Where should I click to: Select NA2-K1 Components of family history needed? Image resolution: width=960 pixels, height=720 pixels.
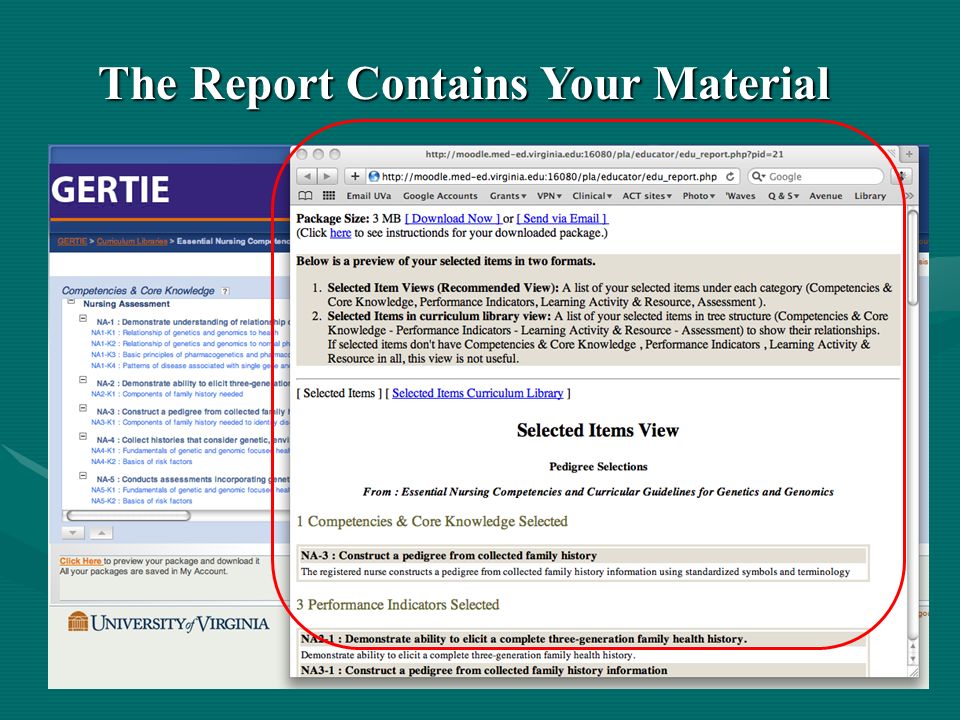tap(167, 394)
